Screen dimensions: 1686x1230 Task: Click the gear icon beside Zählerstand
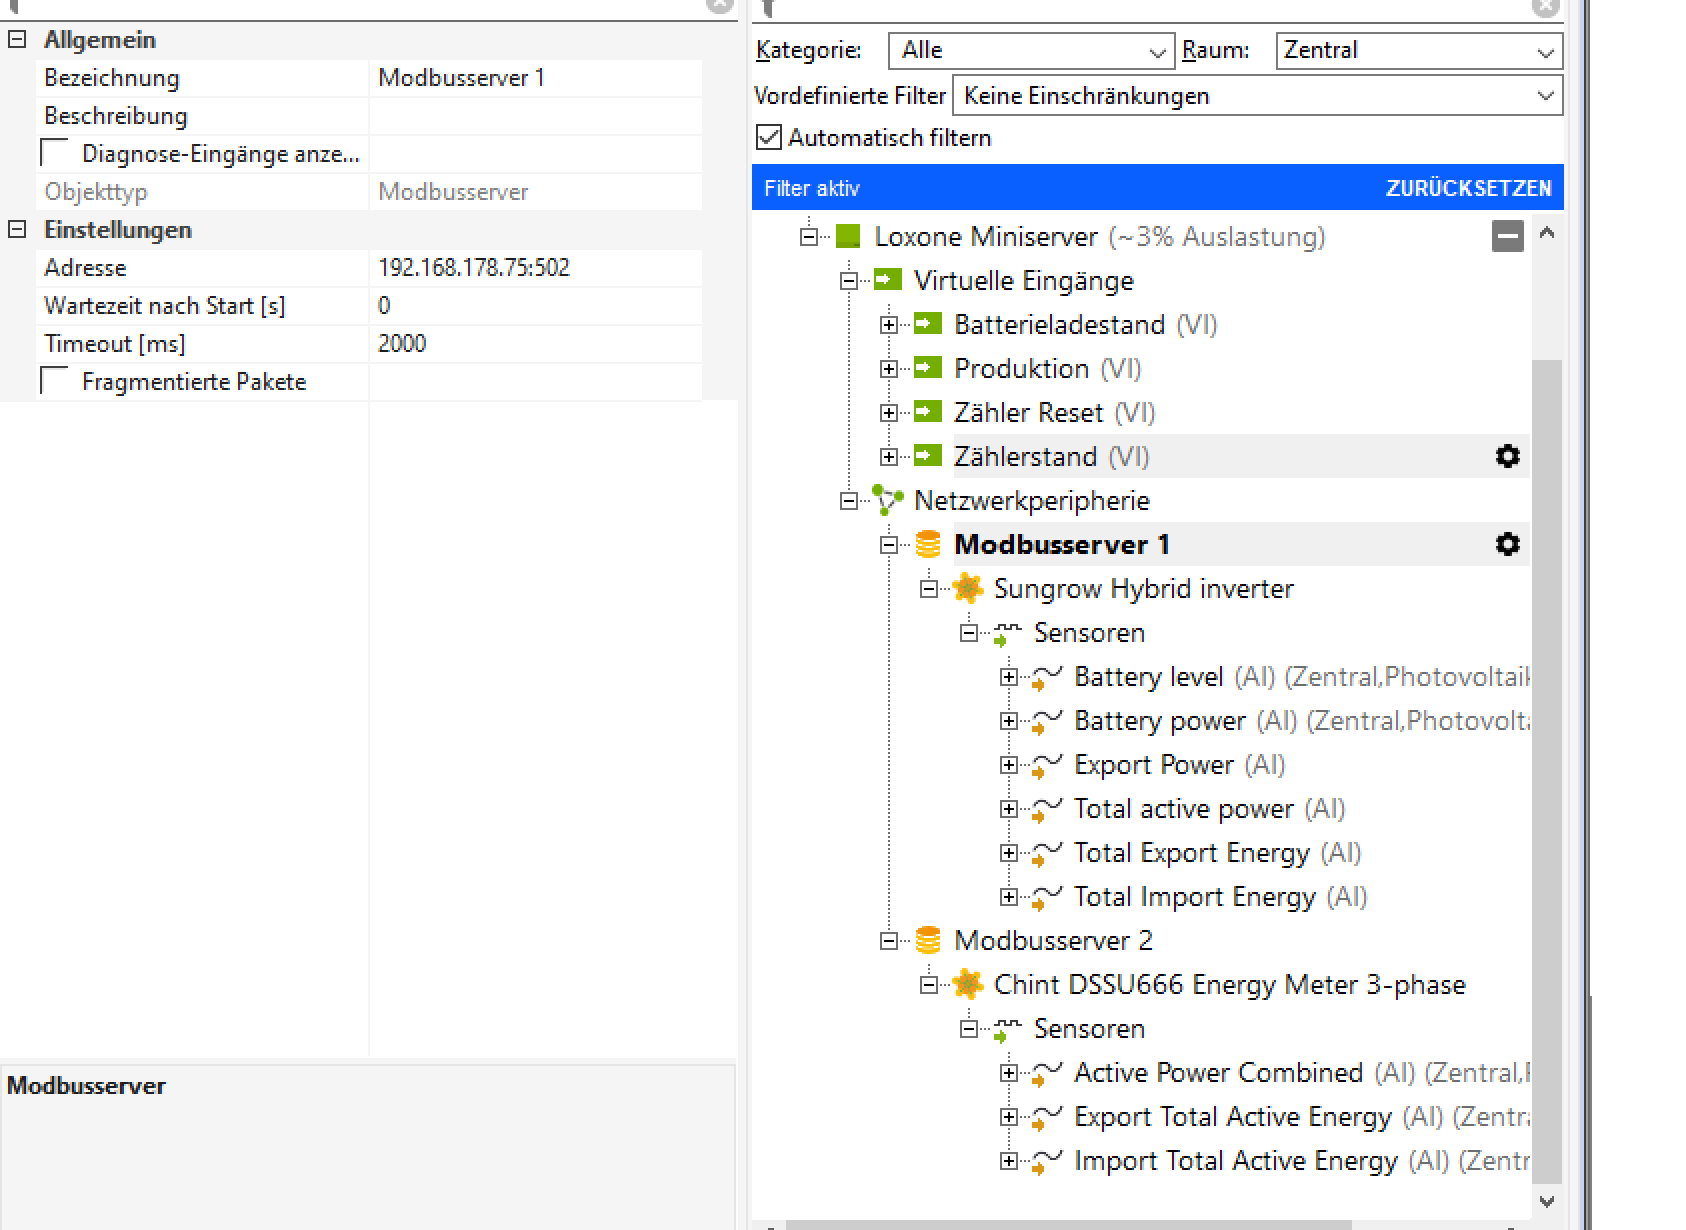click(x=1507, y=457)
